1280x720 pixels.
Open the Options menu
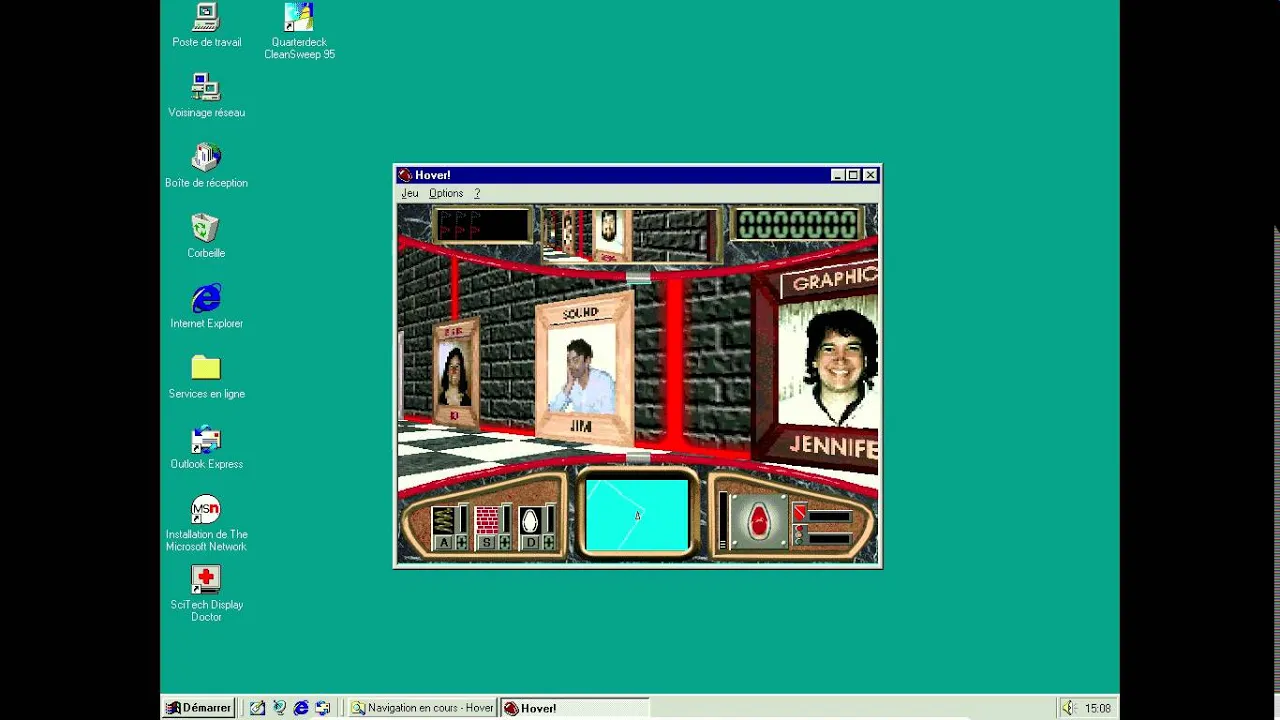pos(446,193)
